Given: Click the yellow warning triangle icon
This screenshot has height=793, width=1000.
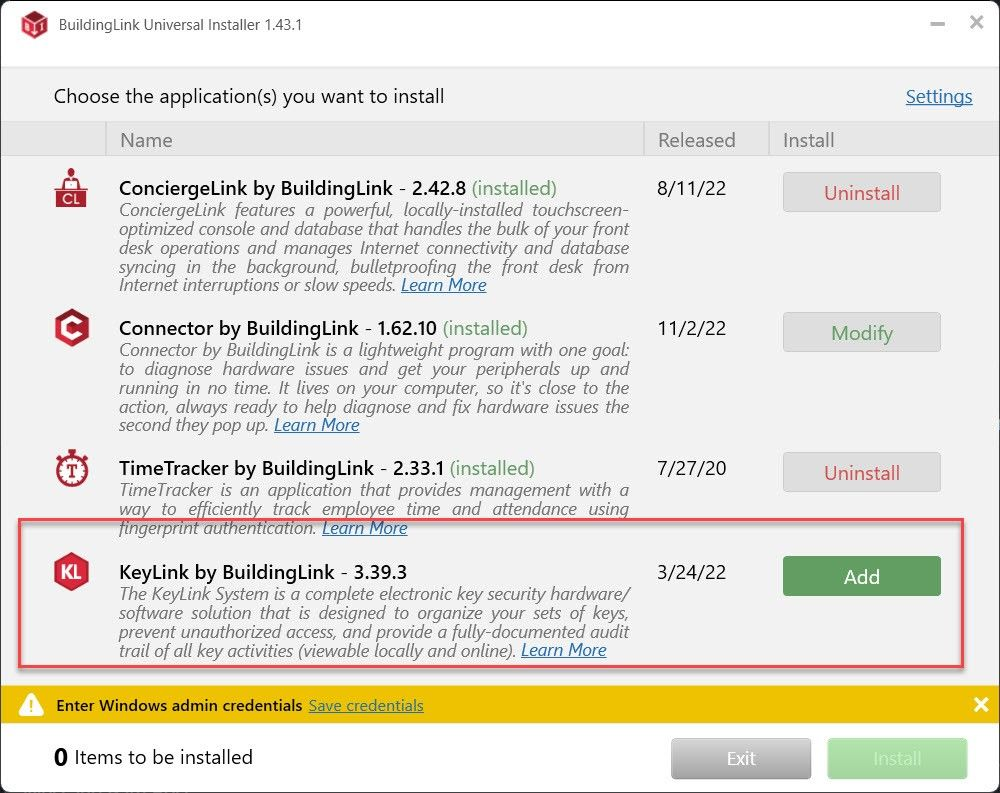Looking at the screenshot, I should click(31, 705).
